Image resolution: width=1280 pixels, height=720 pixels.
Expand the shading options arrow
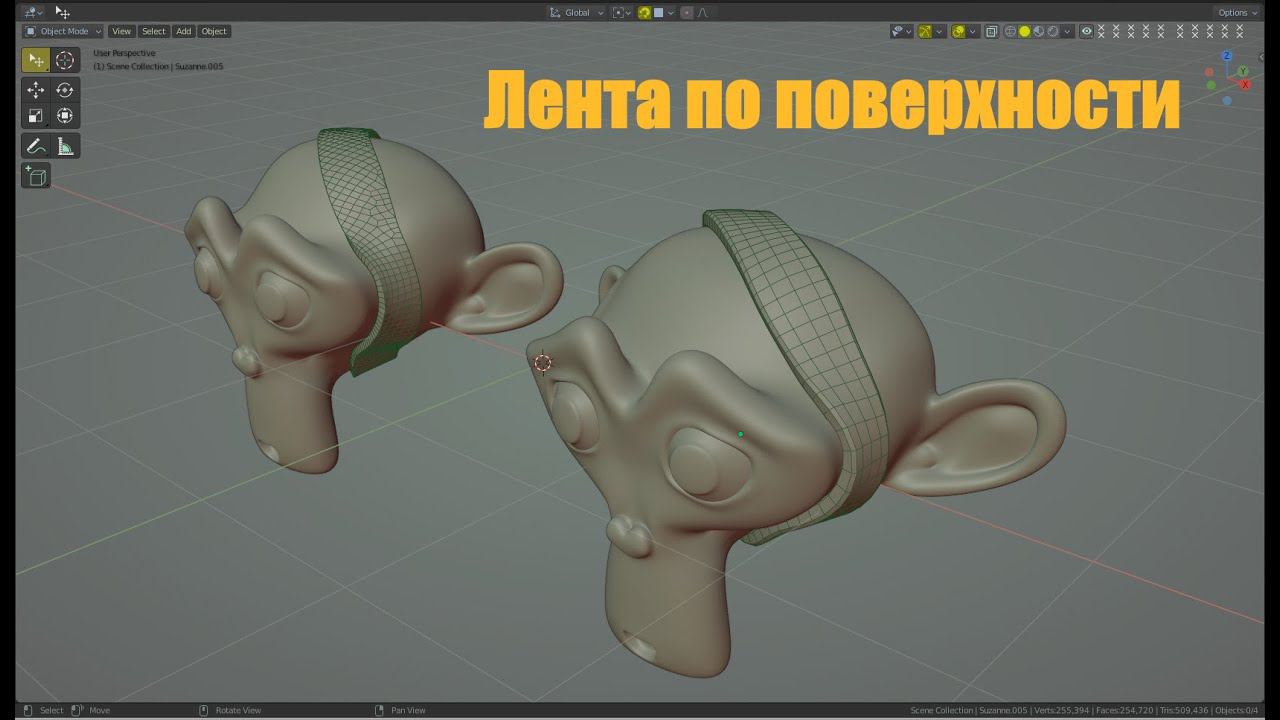pyautogui.click(x=1067, y=31)
